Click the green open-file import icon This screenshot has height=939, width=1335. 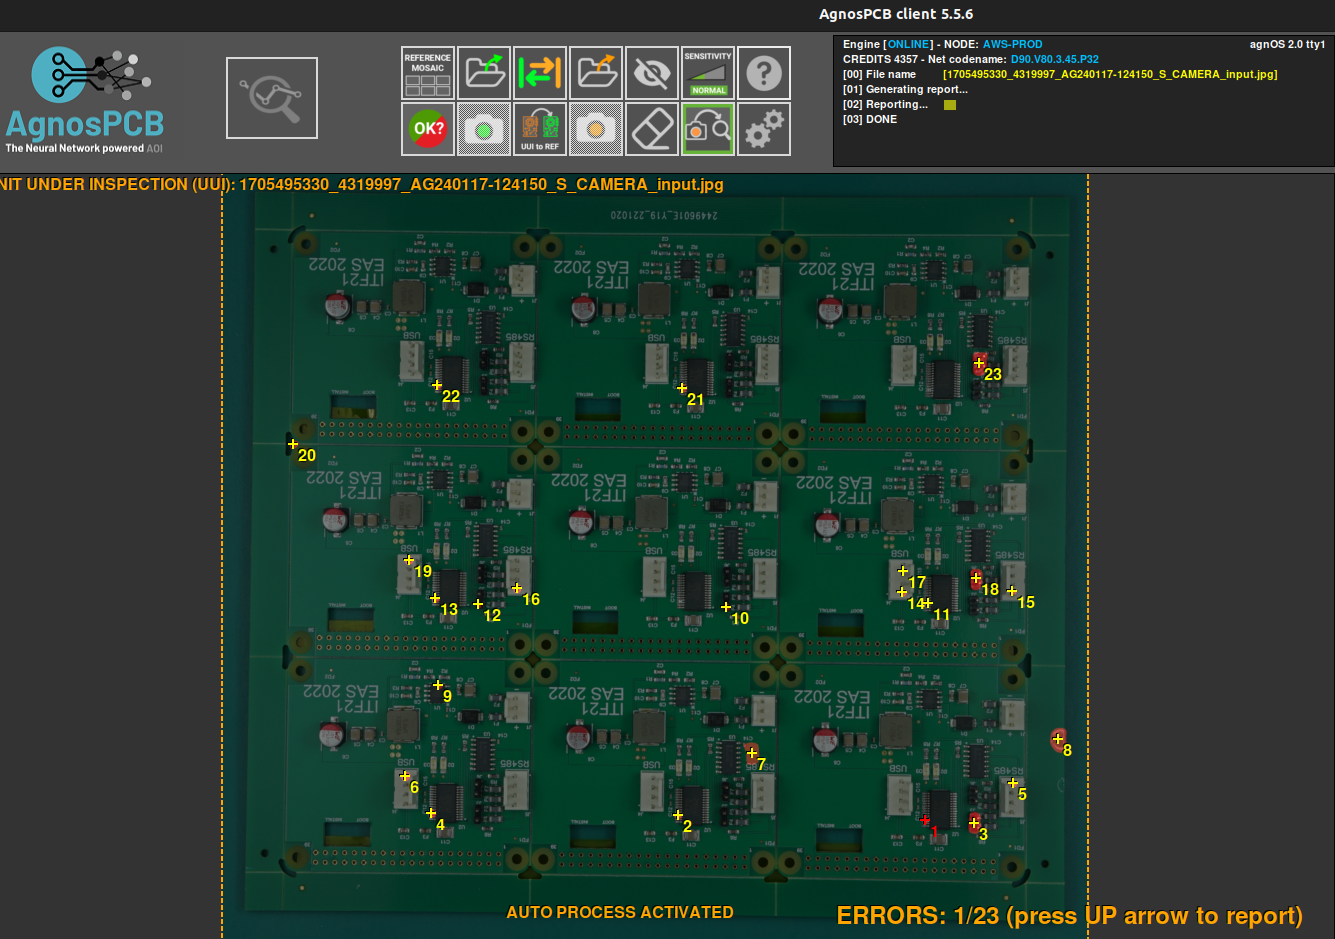click(484, 72)
